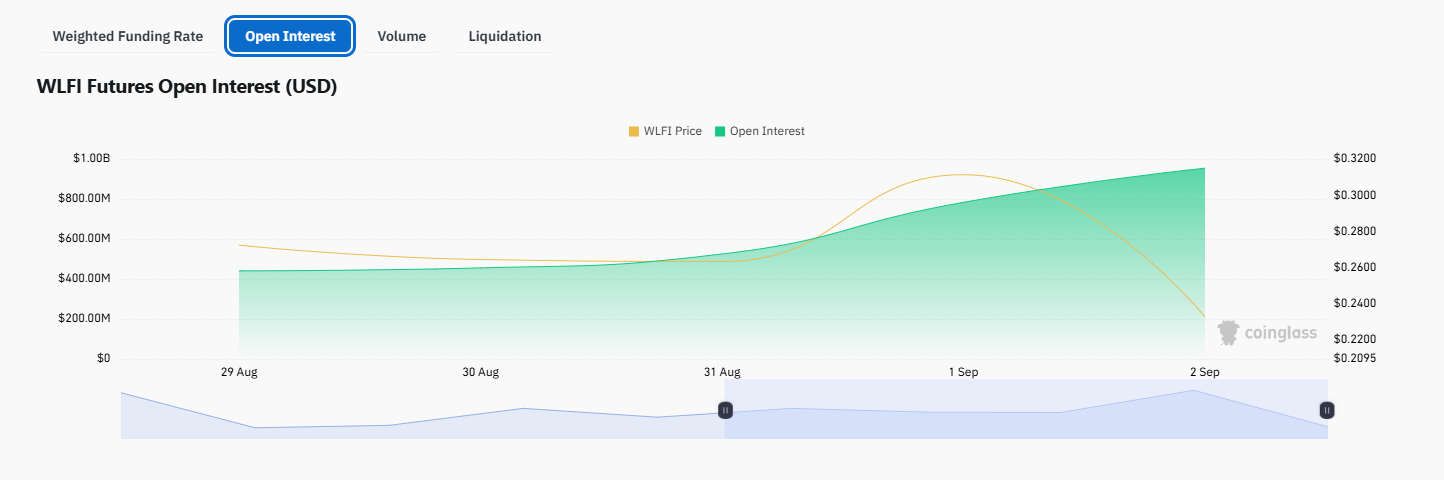Click the selected range in the overview slider
1444x480 pixels.
1026,409
